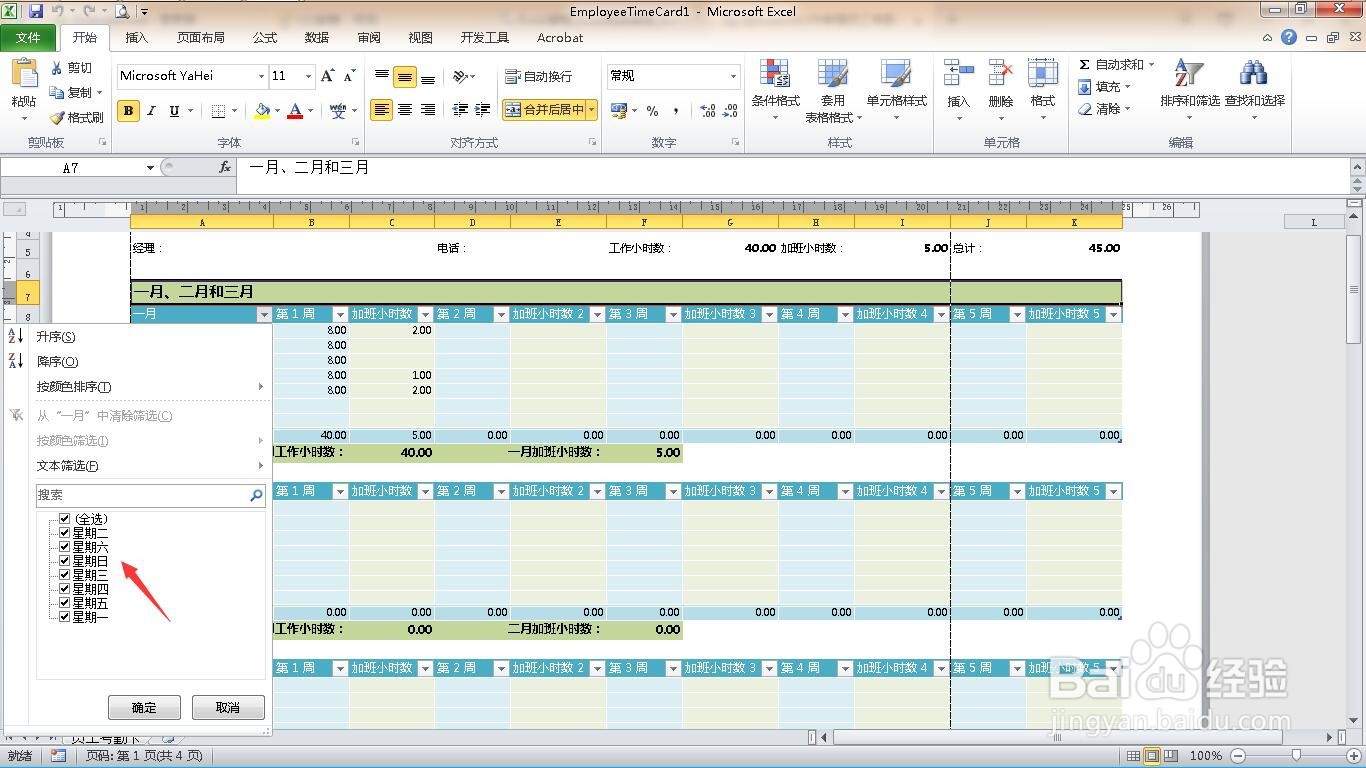This screenshot has height=768, width=1366.
Task: Open the font size dropdown
Action: click(308, 77)
